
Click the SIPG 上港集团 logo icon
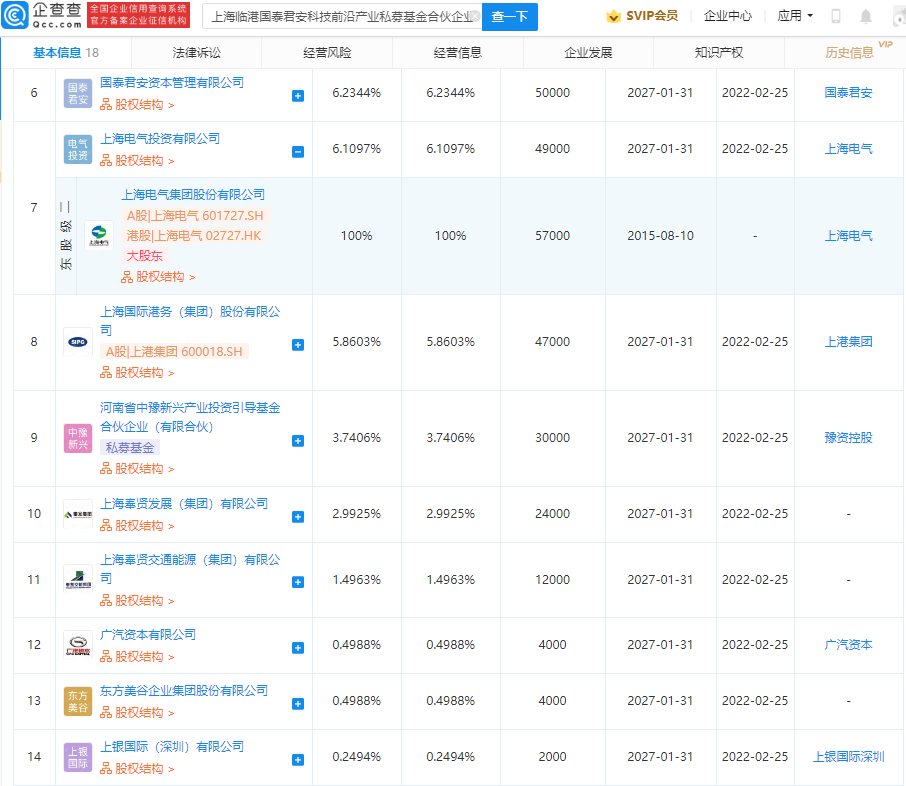tap(77, 341)
